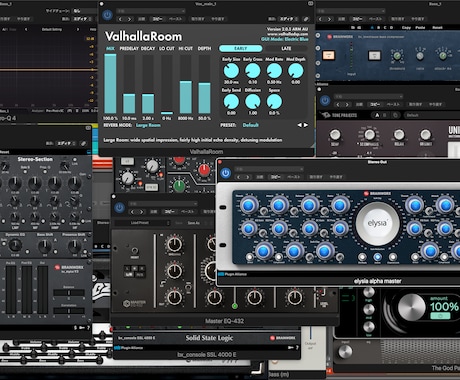
Task: Click Early Send knob in ValhallaRoom
Action: (231, 102)
